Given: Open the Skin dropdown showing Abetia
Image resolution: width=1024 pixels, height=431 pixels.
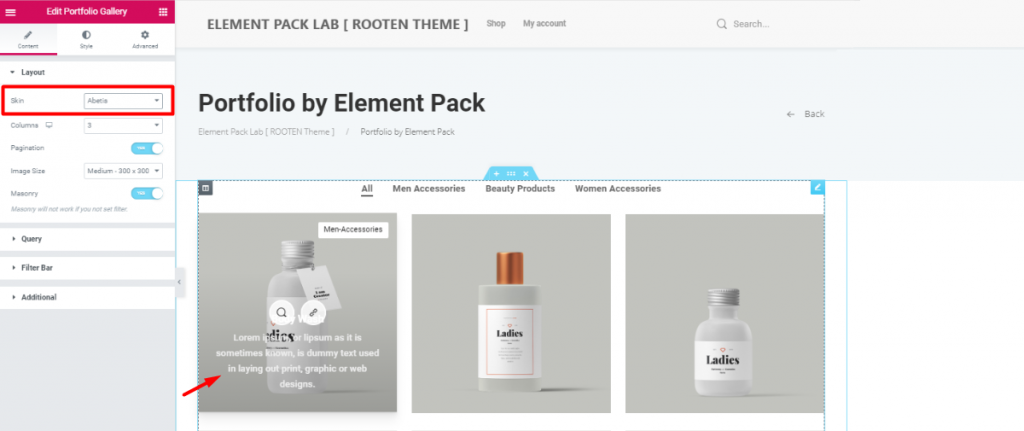Looking at the screenshot, I should [123, 101].
